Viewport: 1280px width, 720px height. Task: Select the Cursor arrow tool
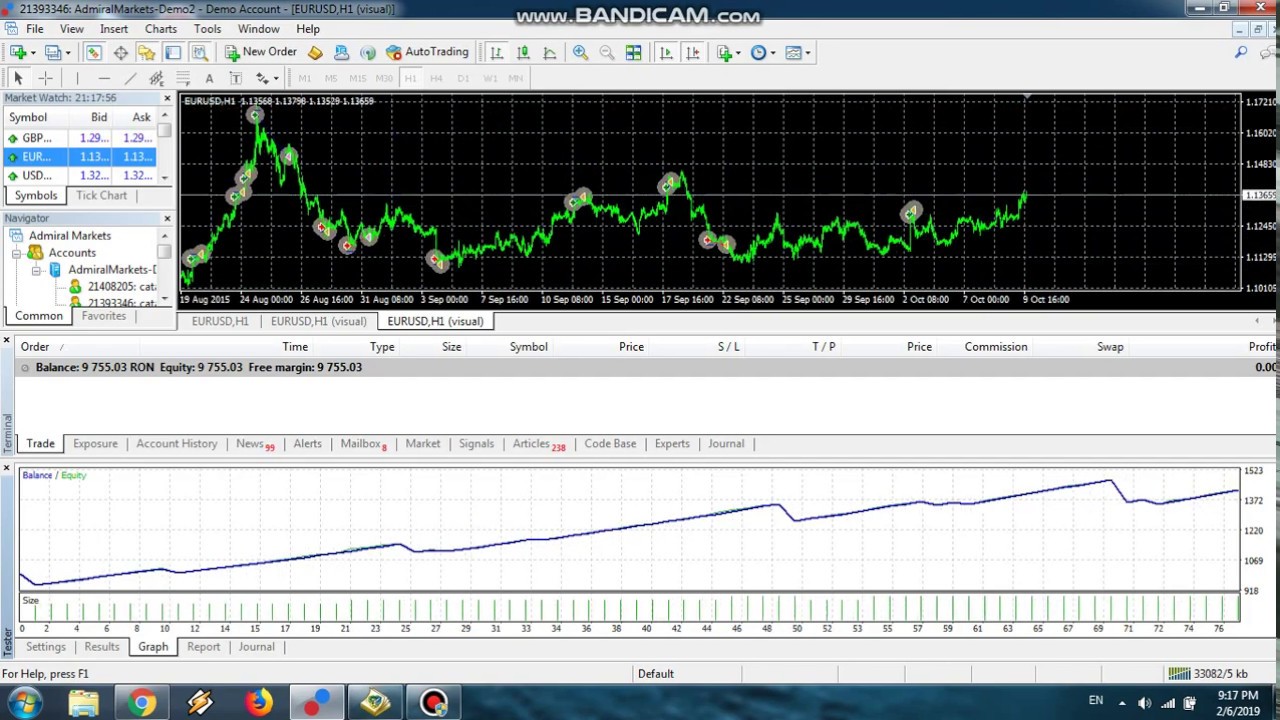click(x=17, y=78)
